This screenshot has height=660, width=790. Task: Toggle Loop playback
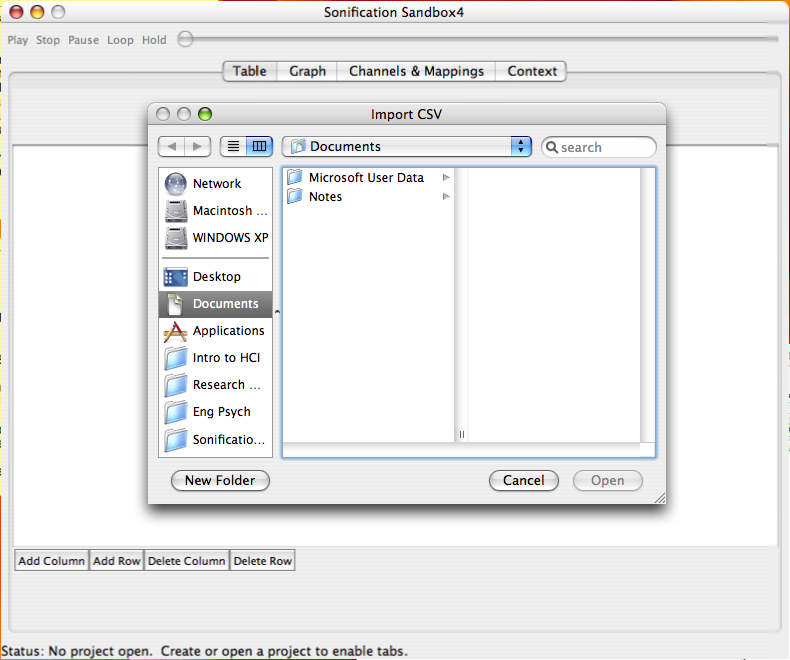pos(120,40)
